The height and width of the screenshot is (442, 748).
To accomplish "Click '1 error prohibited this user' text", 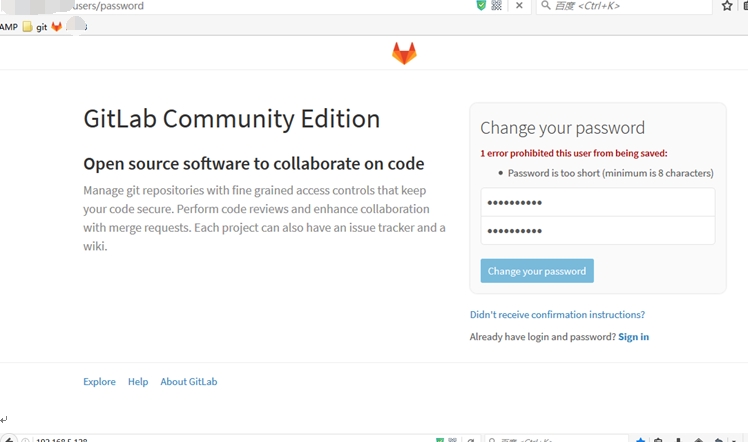I will click(574, 153).
